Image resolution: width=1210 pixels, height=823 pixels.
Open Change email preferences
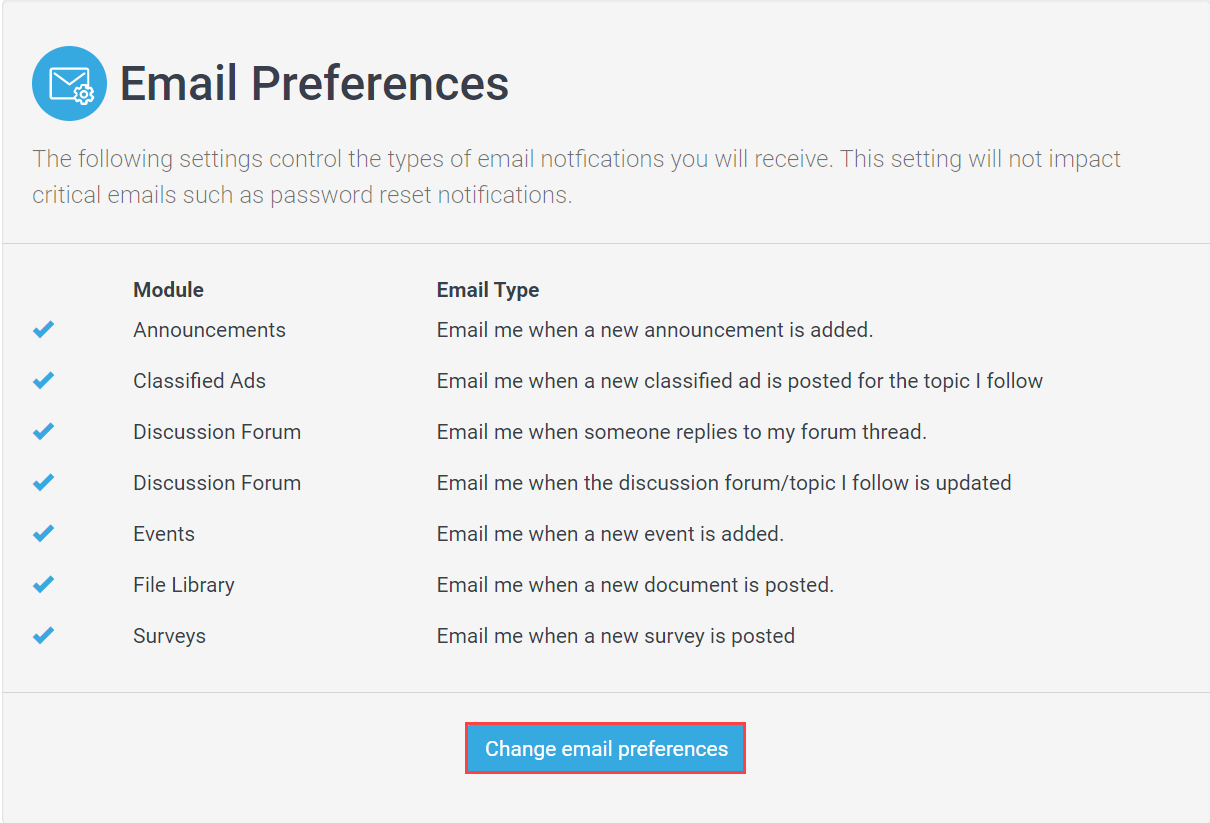[x=606, y=748]
